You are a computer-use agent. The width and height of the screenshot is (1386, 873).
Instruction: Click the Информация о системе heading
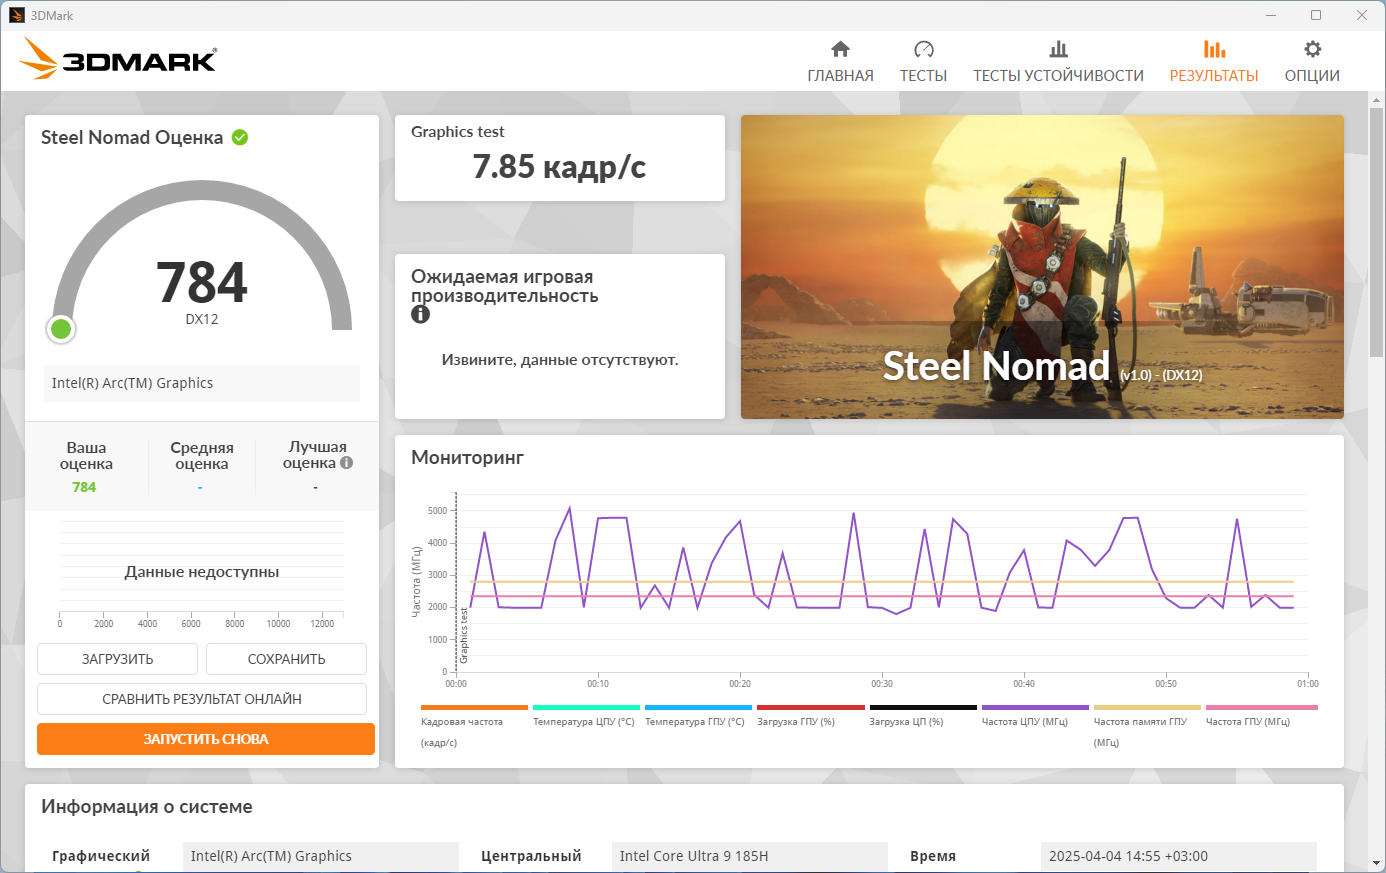coord(147,807)
